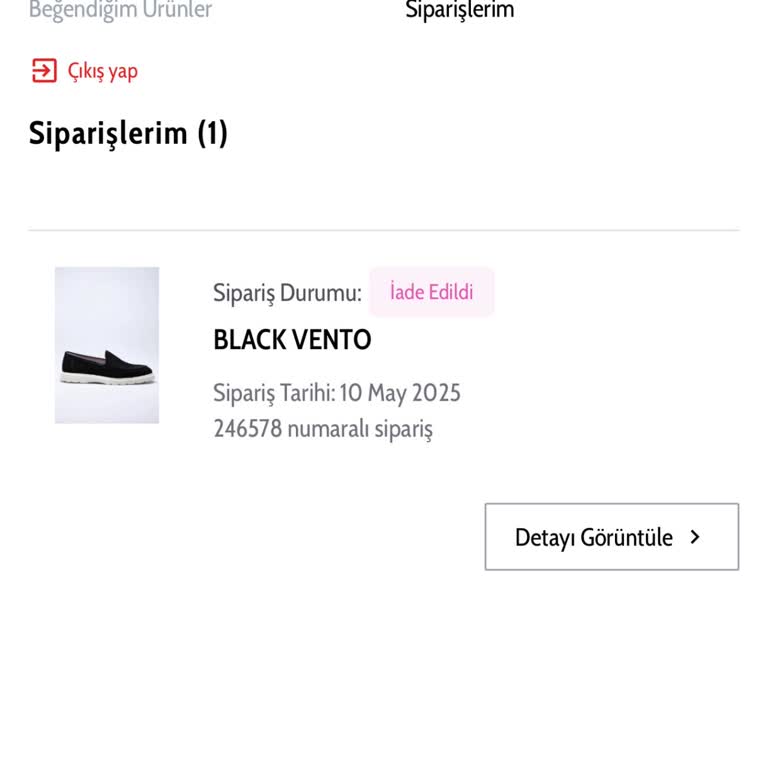The height and width of the screenshot is (768, 768).
Task: Select the Siparişlerim tab at top
Action: pyautogui.click(x=459, y=10)
